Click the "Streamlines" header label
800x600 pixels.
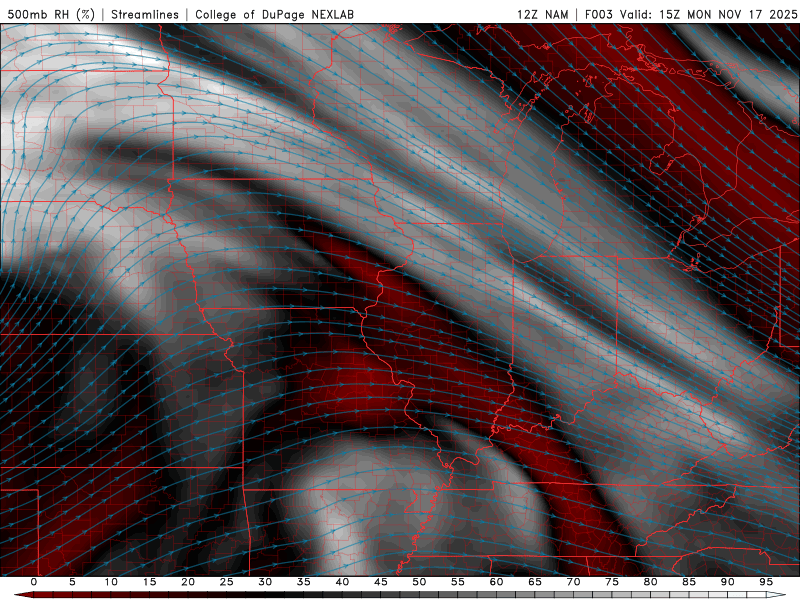tap(145, 14)
